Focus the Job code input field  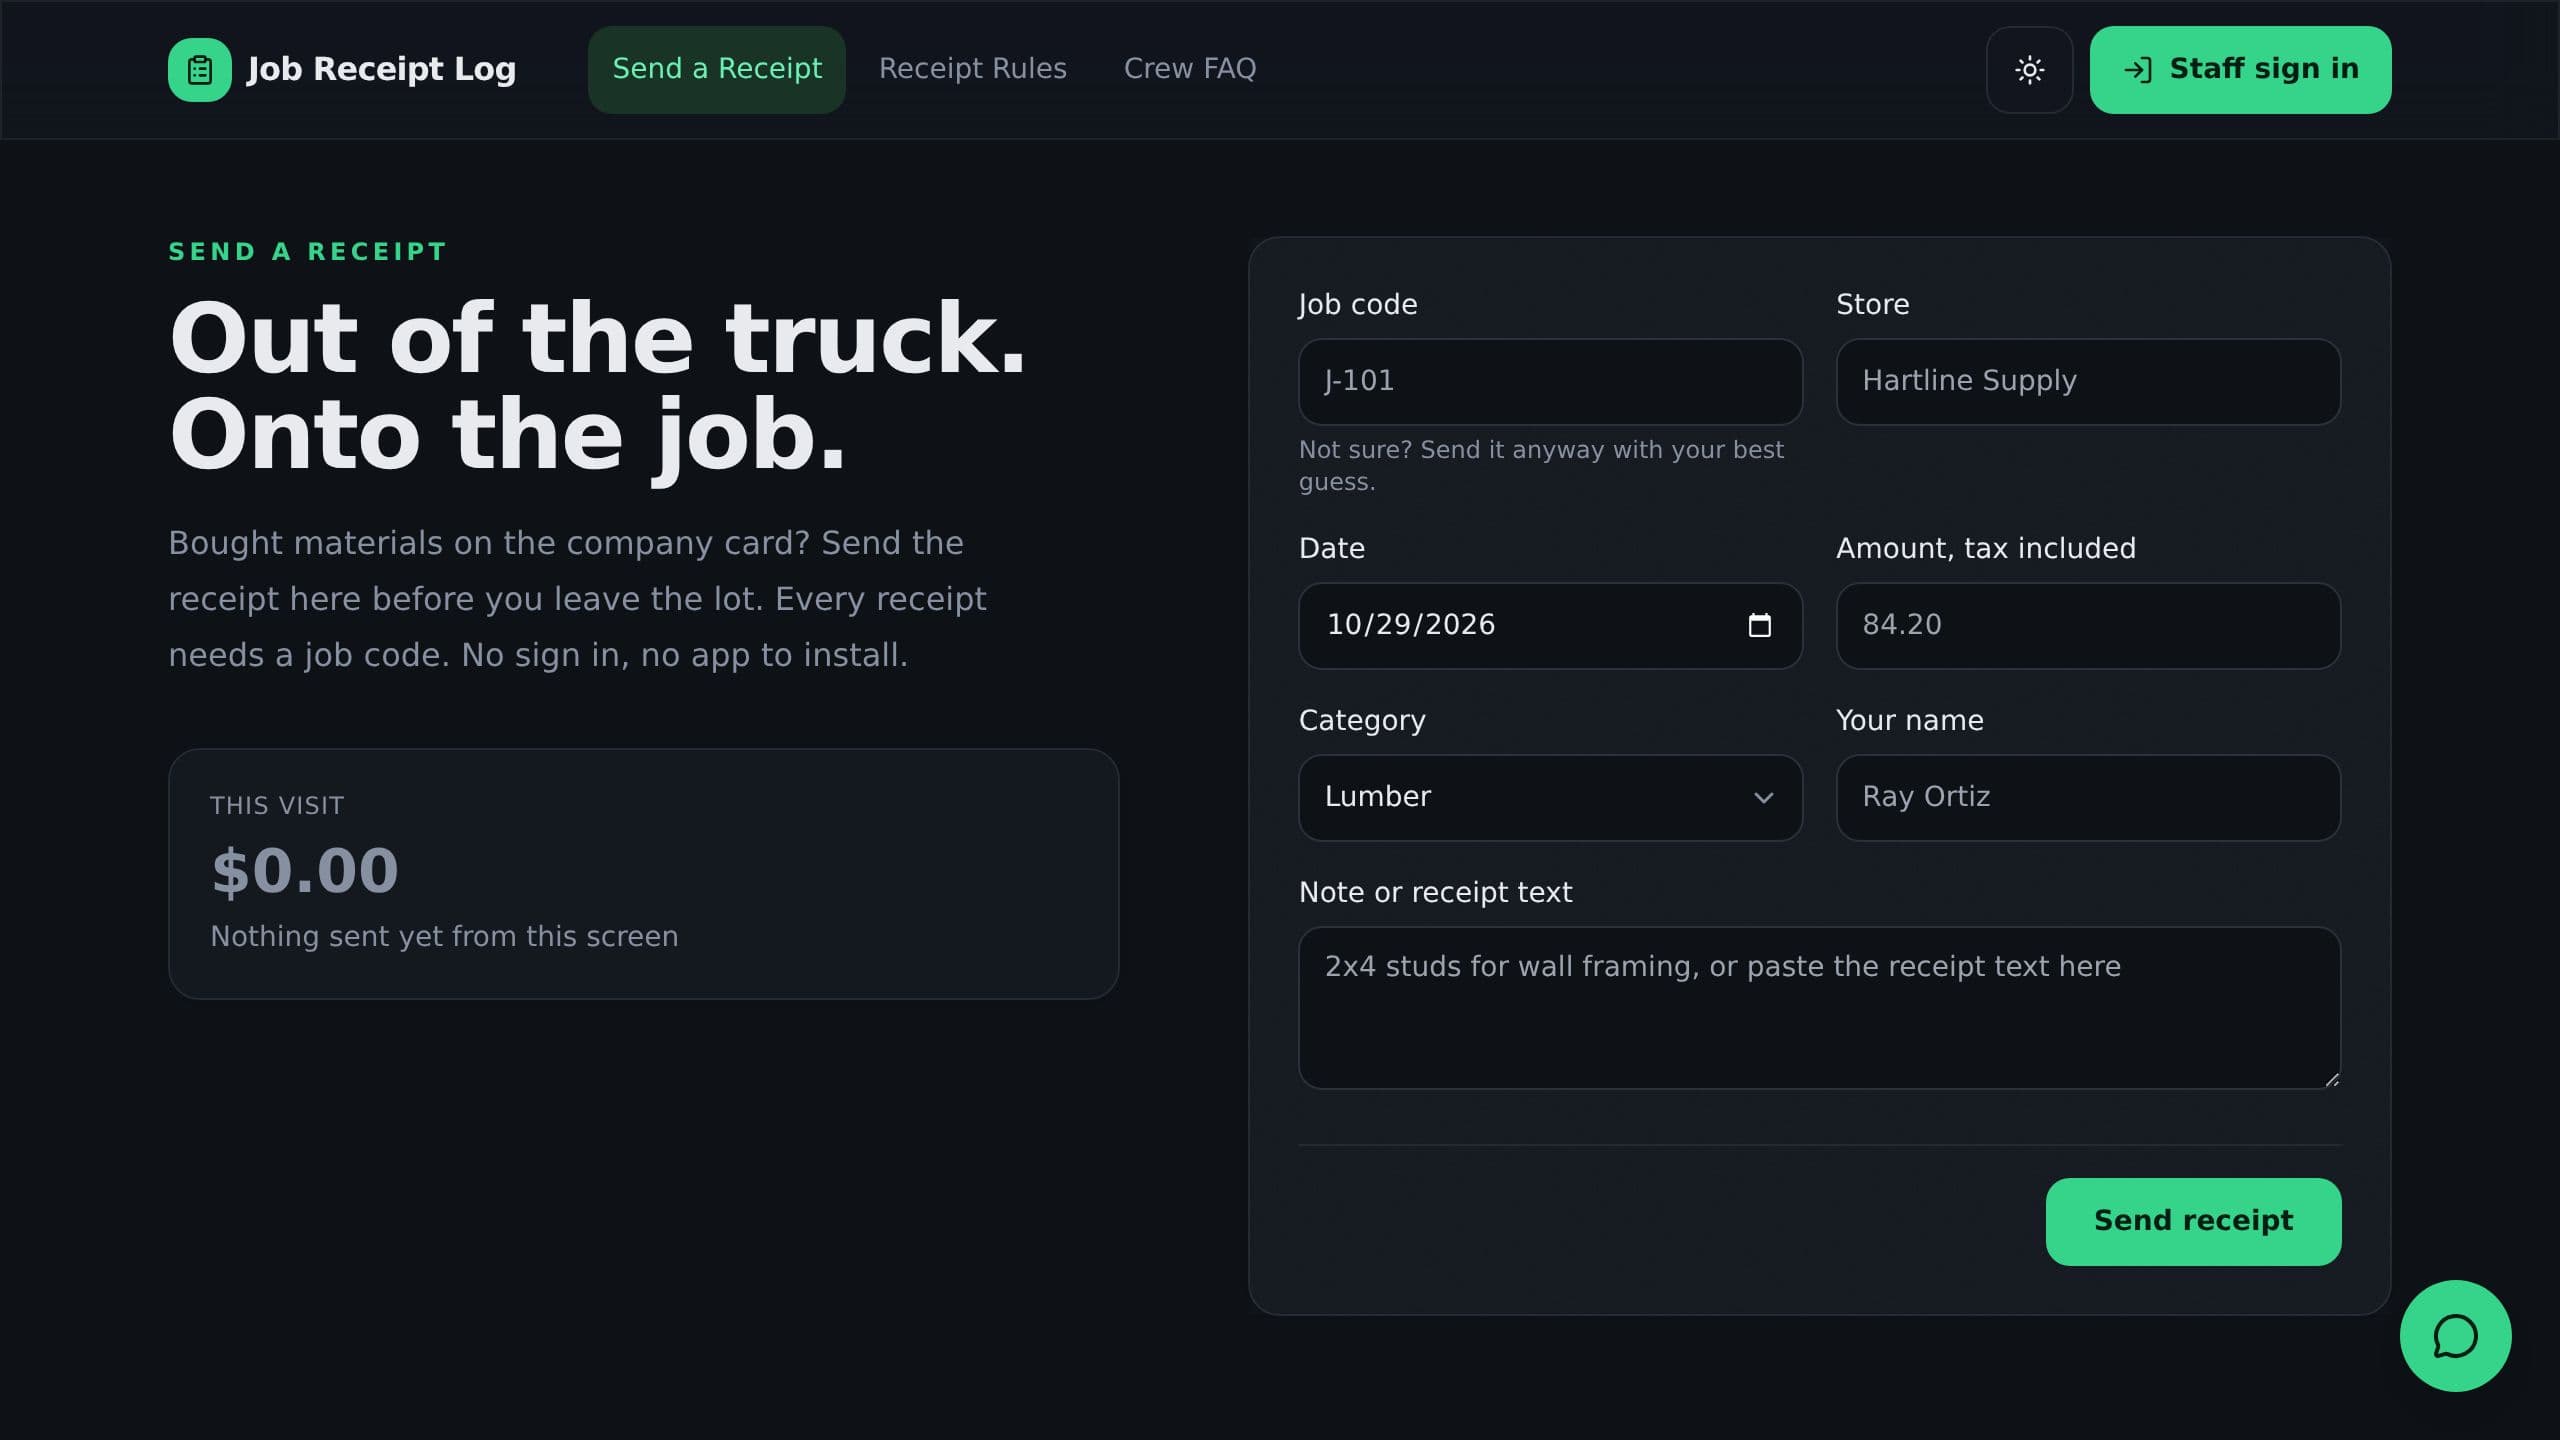[1550, 381]
